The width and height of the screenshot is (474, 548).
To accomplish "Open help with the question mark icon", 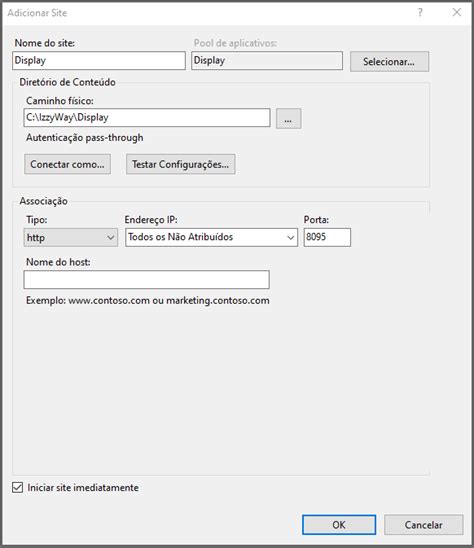I will click(x=420, y=13).
